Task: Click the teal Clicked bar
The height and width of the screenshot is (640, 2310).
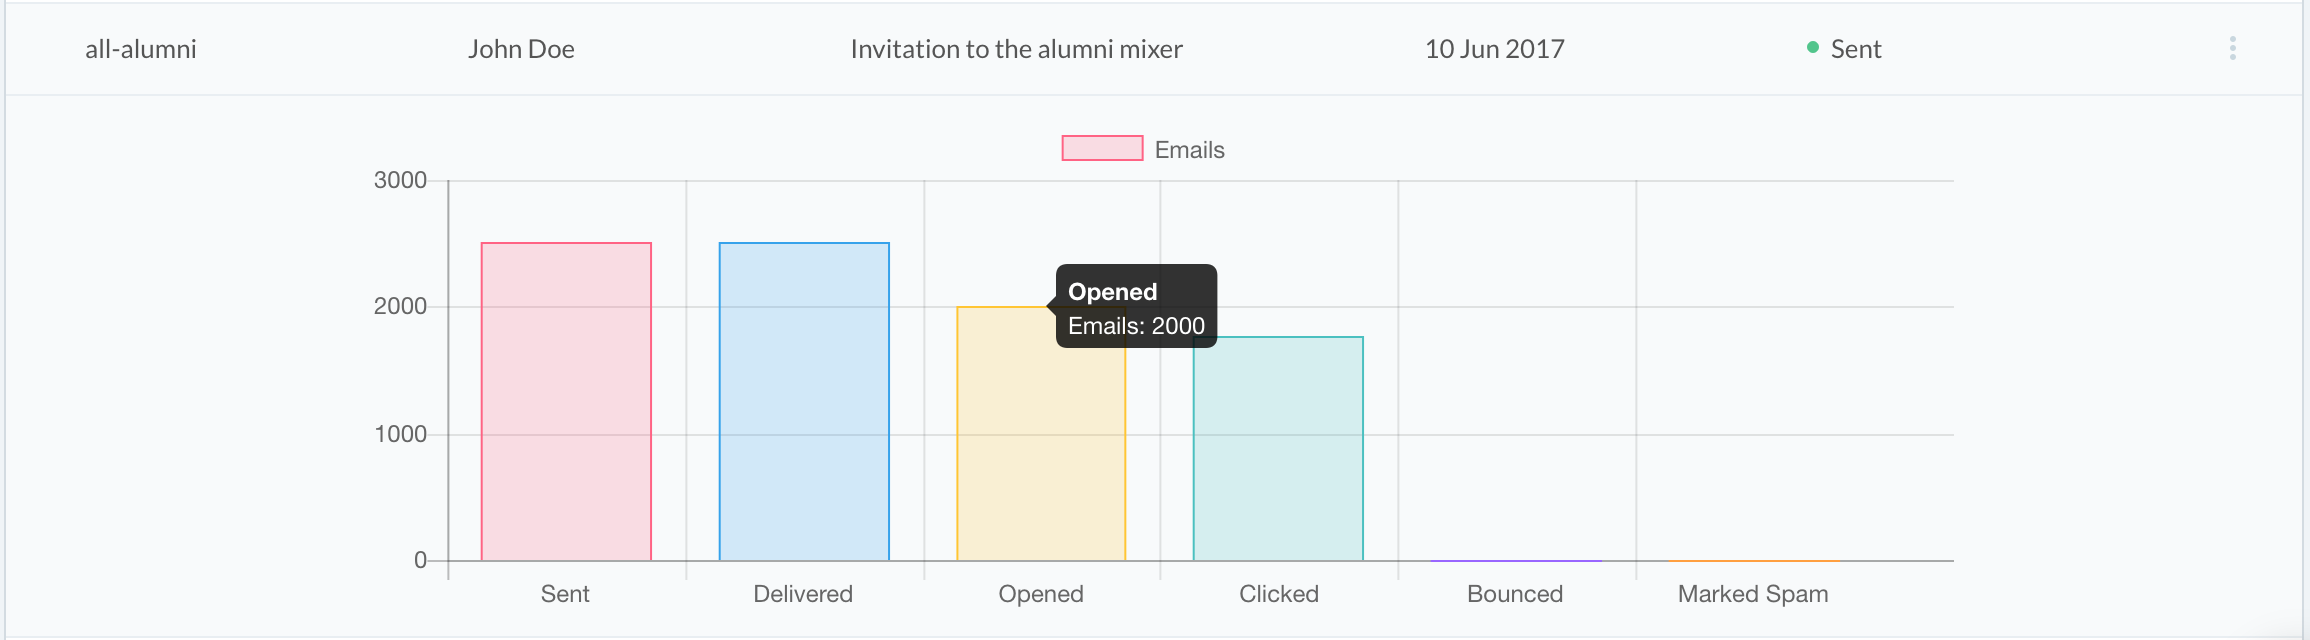Action: [x=1278, y=448]
